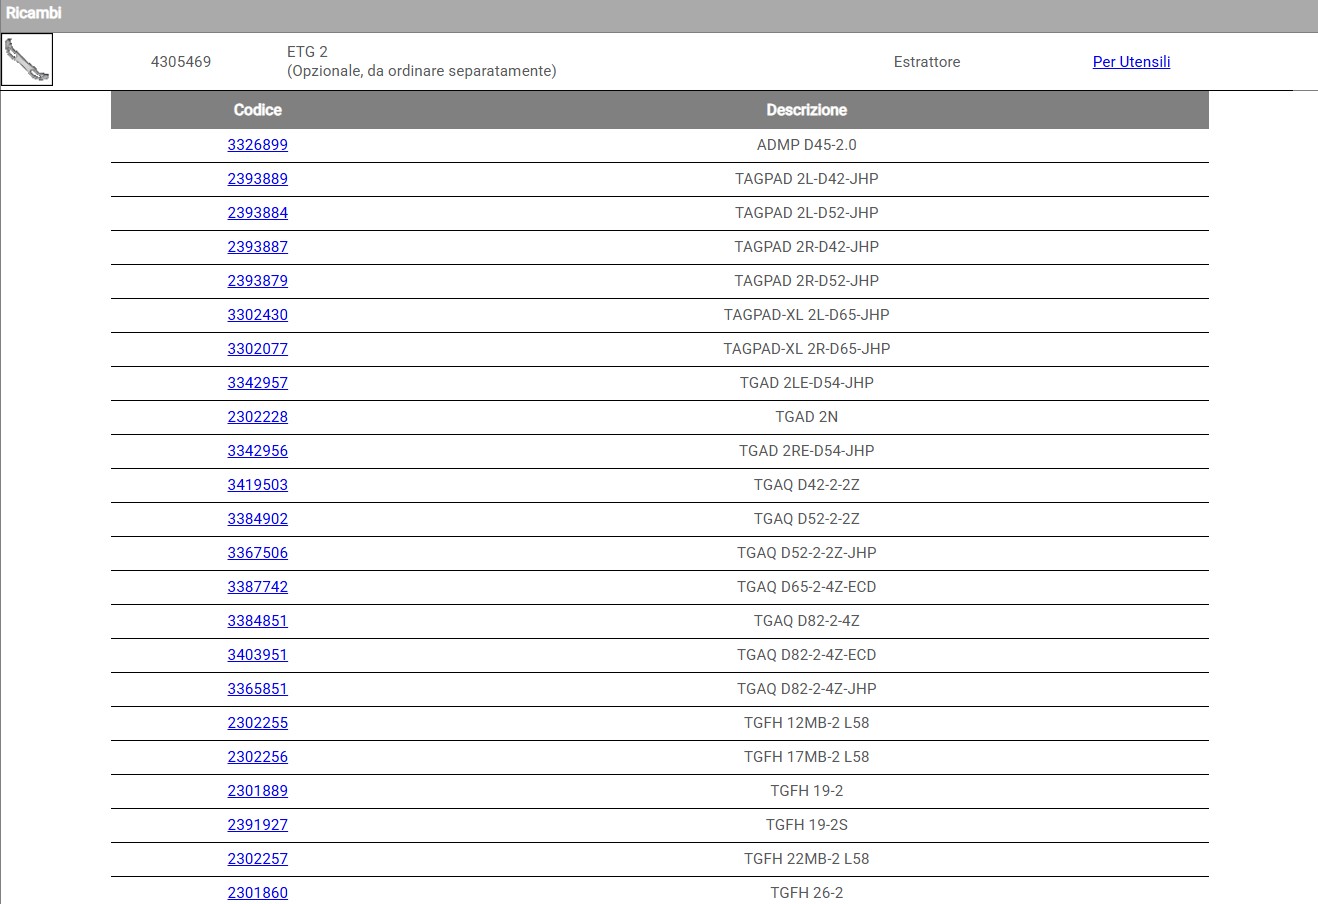The height and width of the screenshot is (904, 1318).
Task: Select code 3342957 for TGAD 2LE-D54-JHP
Action: (x=257, y=383)
